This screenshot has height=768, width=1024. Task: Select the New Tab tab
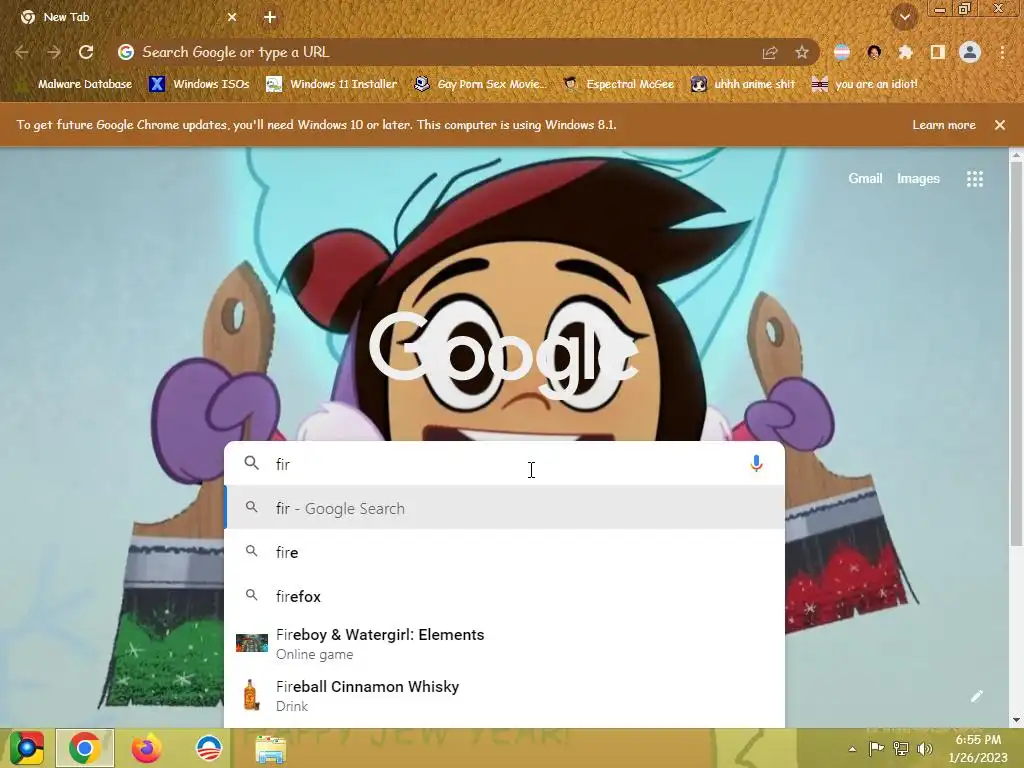(x=128, y=18)
